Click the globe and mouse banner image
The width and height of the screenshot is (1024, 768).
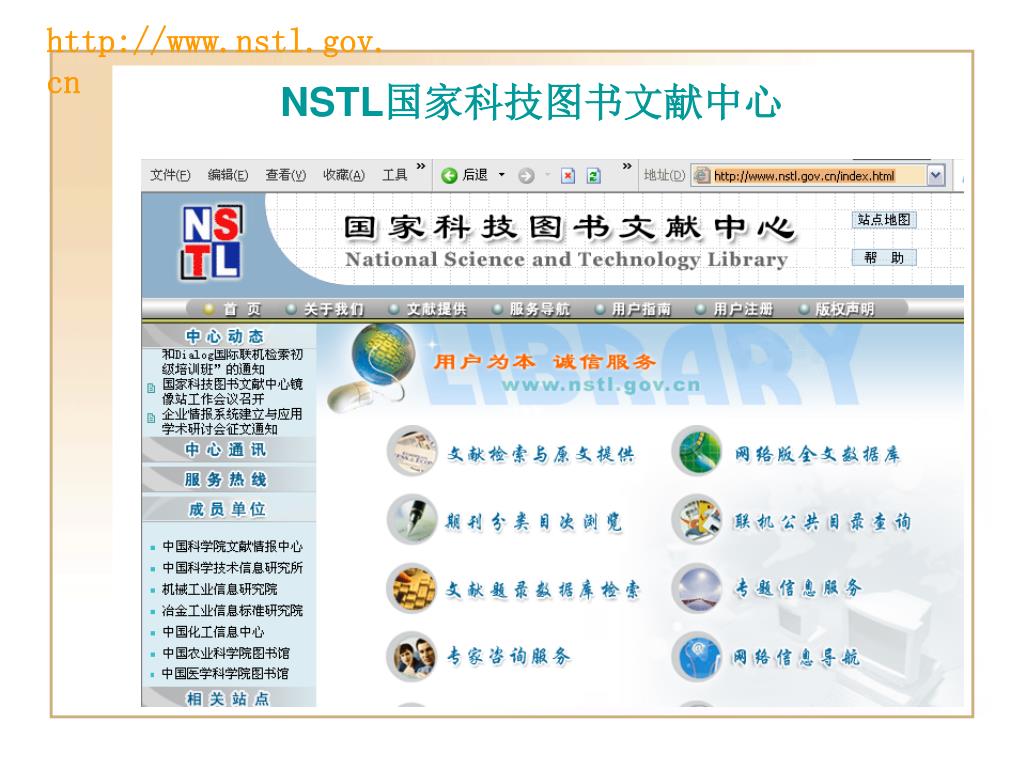click(373, 368)
